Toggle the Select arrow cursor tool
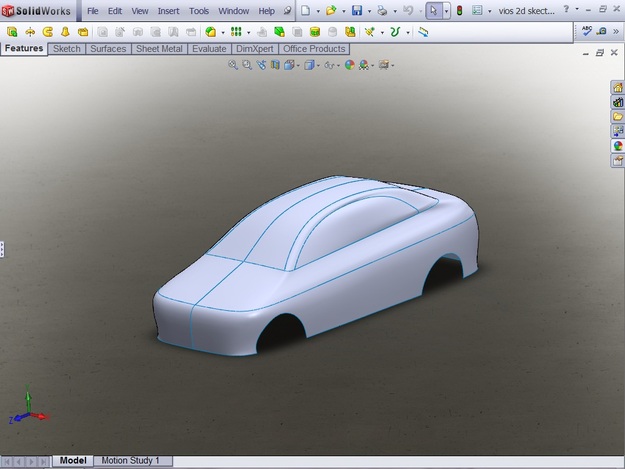Screen dimensions: 625x469 point(434,11)
